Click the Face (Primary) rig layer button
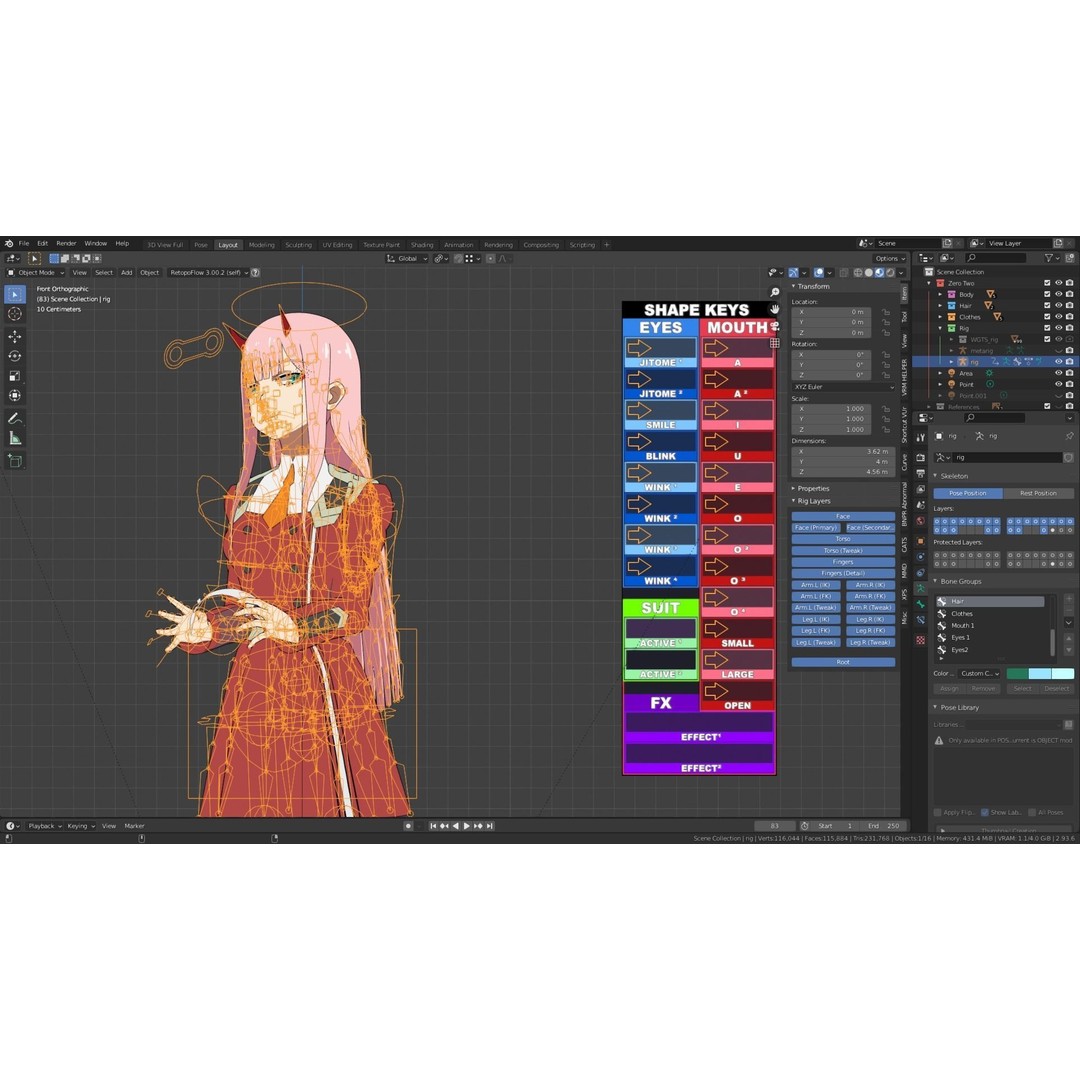 point(816,528)
